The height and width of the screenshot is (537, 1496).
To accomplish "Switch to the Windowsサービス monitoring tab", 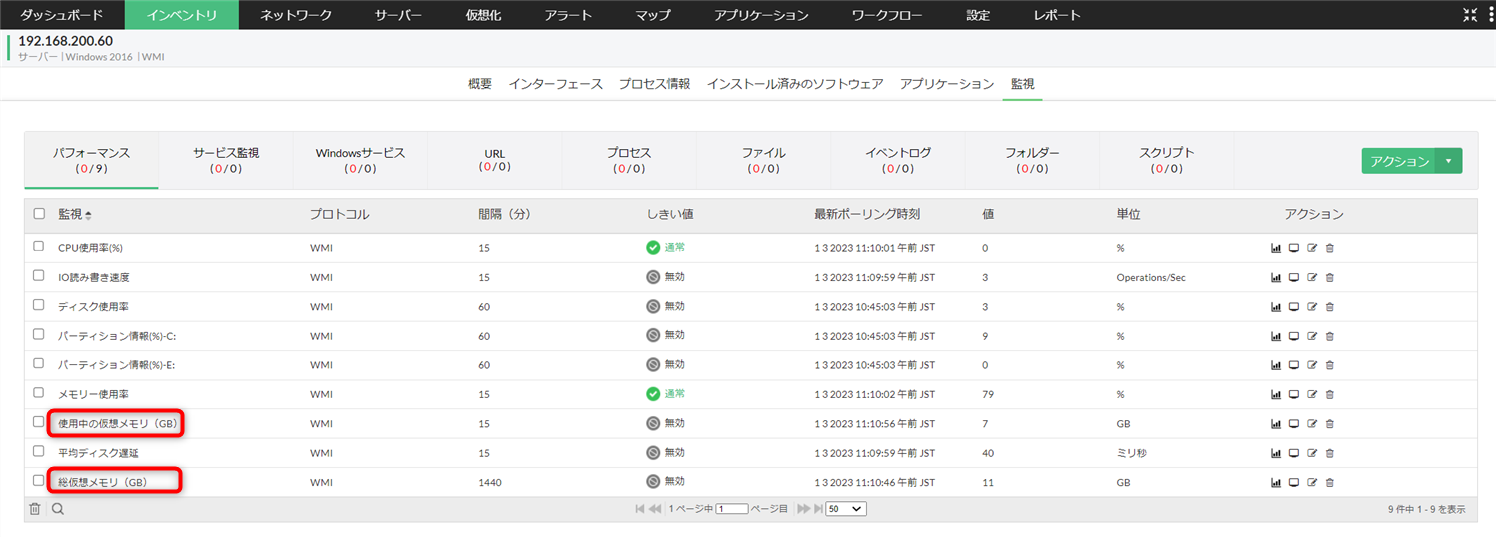I will [360, 160].
